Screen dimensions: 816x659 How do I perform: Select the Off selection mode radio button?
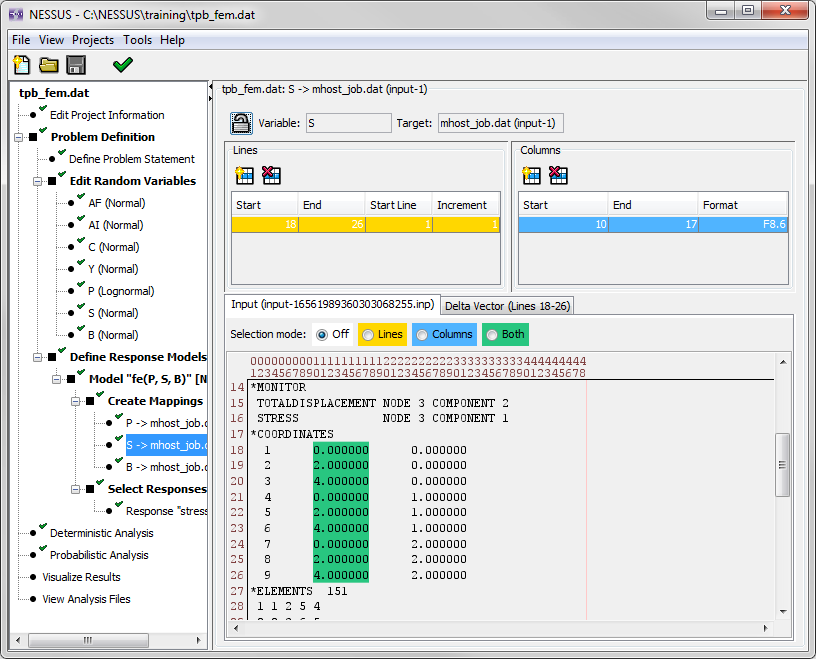(322, 334)
